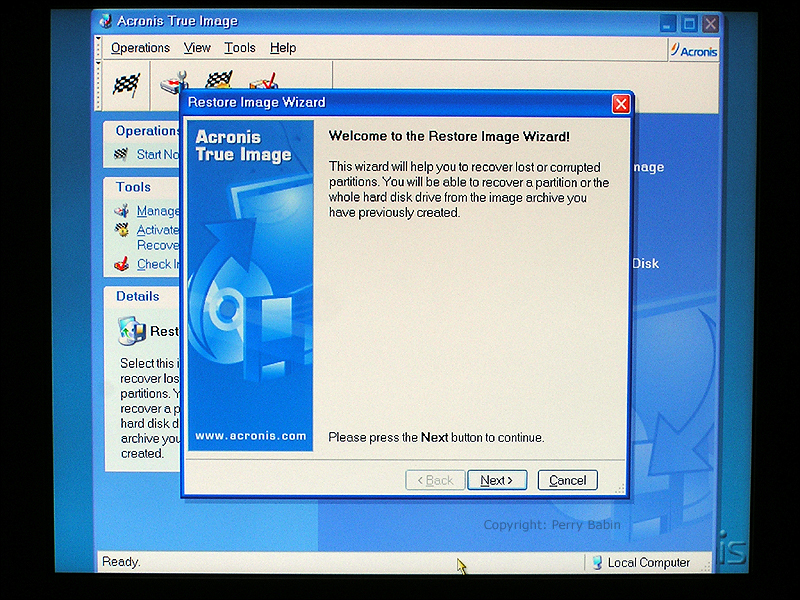This screenshot has height=600, width=800.
Task: Click the Activate icon in Tools panel
Action: (121, 230)
